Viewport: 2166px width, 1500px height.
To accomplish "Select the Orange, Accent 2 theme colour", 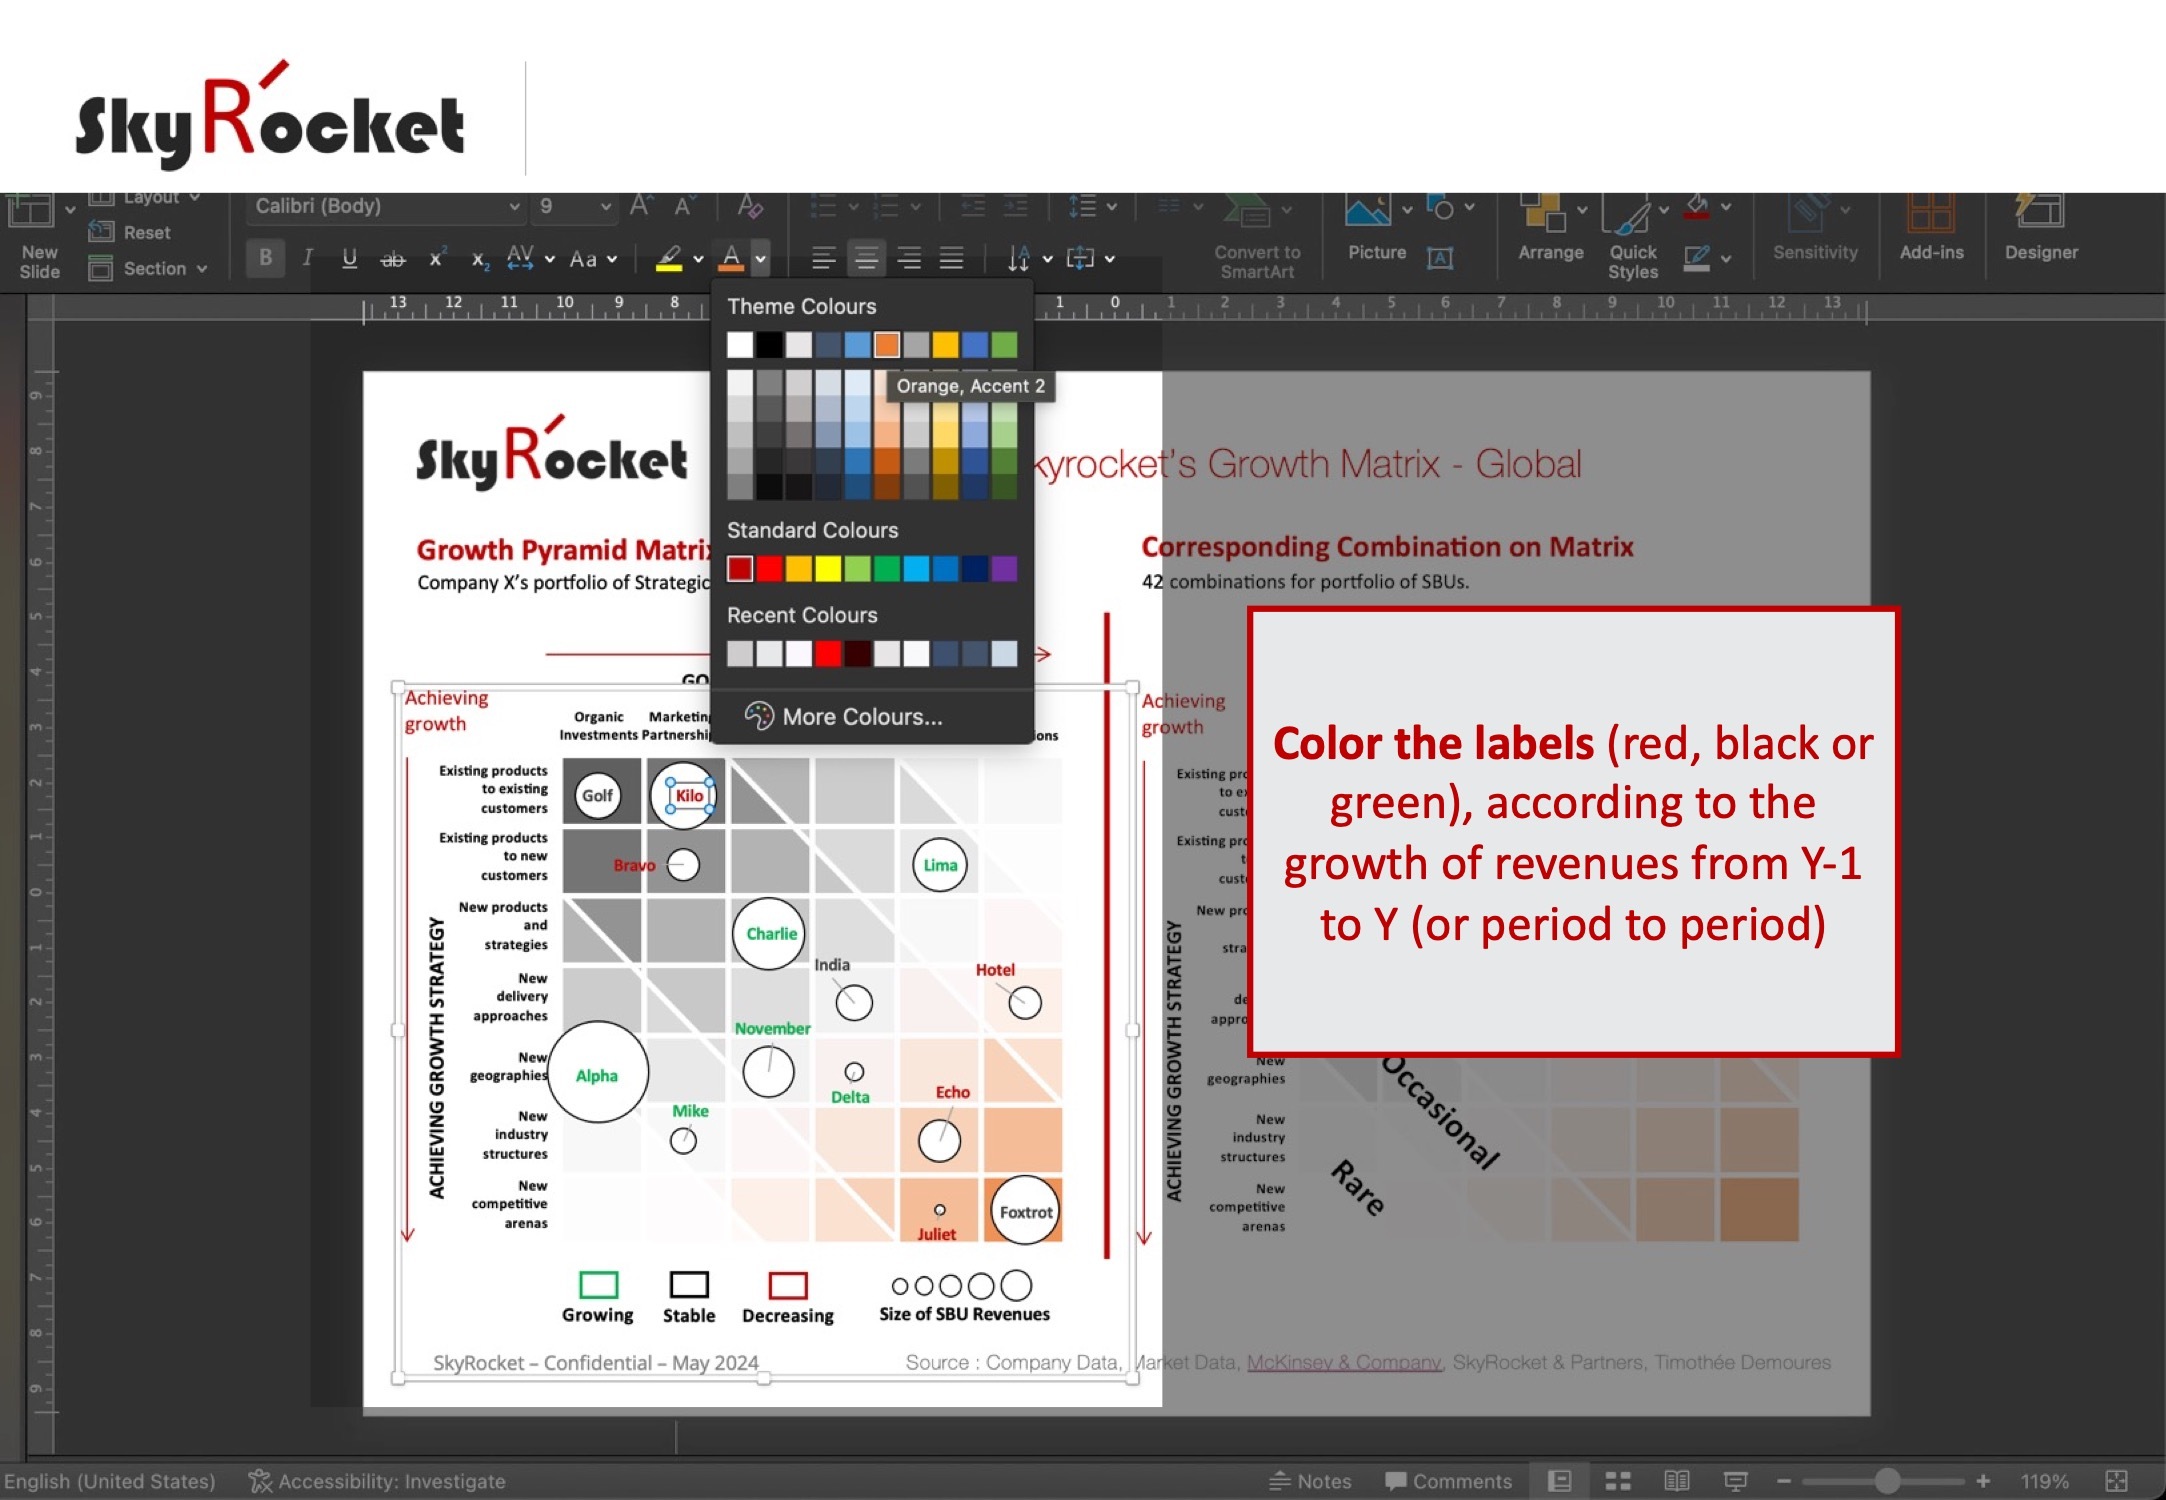I will pyautogui.click(x=886, y=345).
